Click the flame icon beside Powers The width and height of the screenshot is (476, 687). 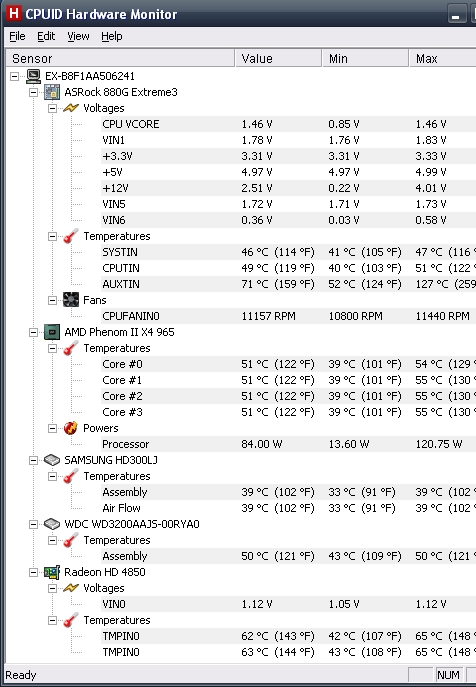click(71, 428)
